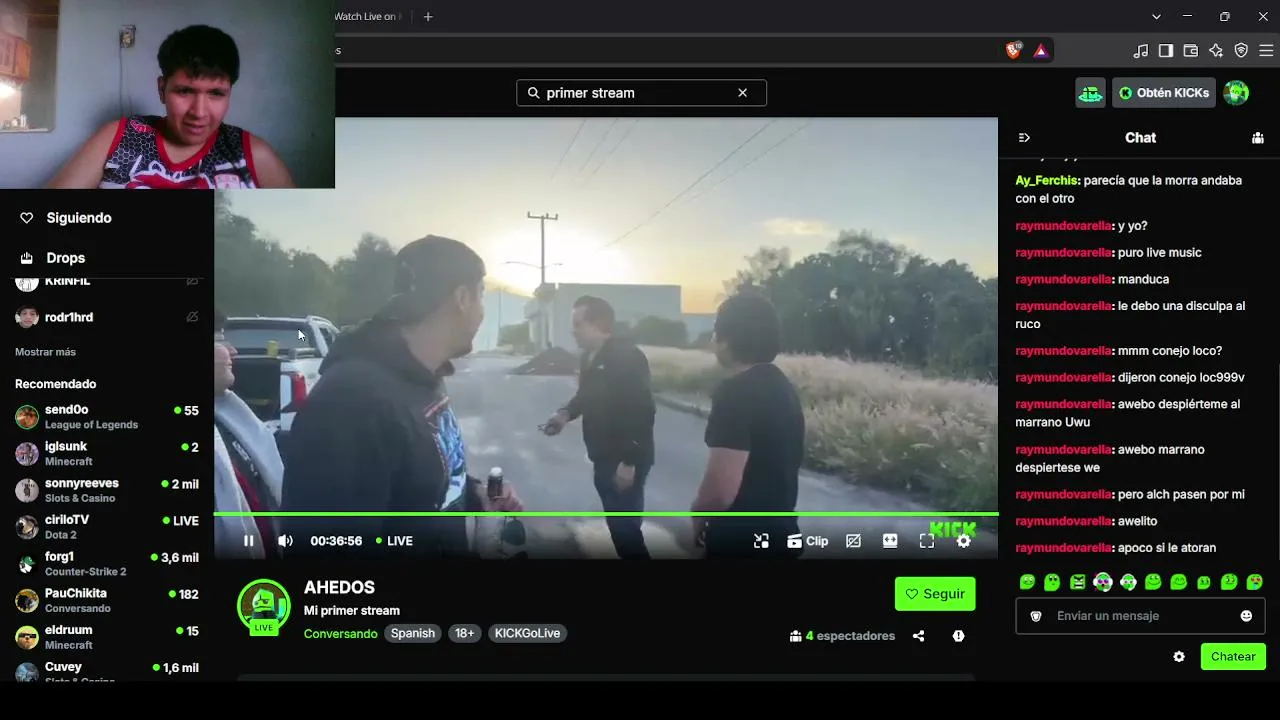The width and height of the screenshot is (1280, 720).
Task: Open the emoji picker in chat input
Action: 1246,616
